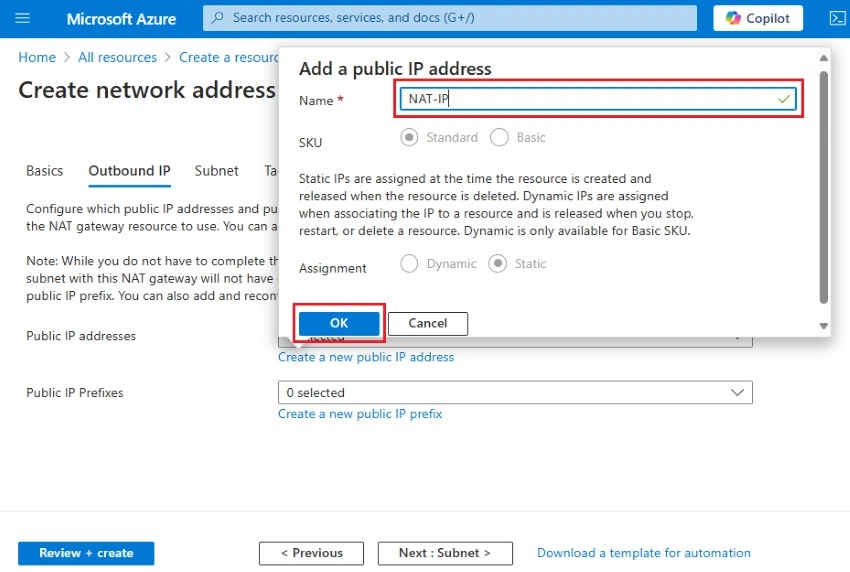This screenshot has width=850, height=572.
Task: Launch Copilot from the top bar
Action: 757,18
